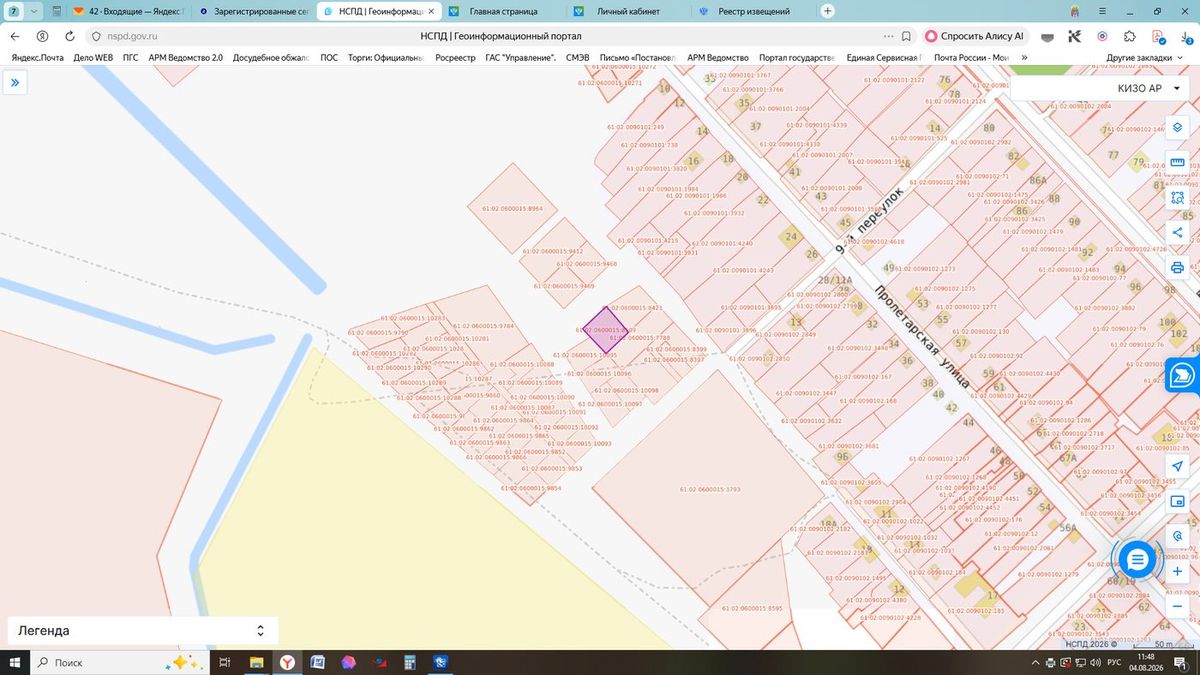
Task: Select the Пролетарская улица street label
Action: point(922,338)
